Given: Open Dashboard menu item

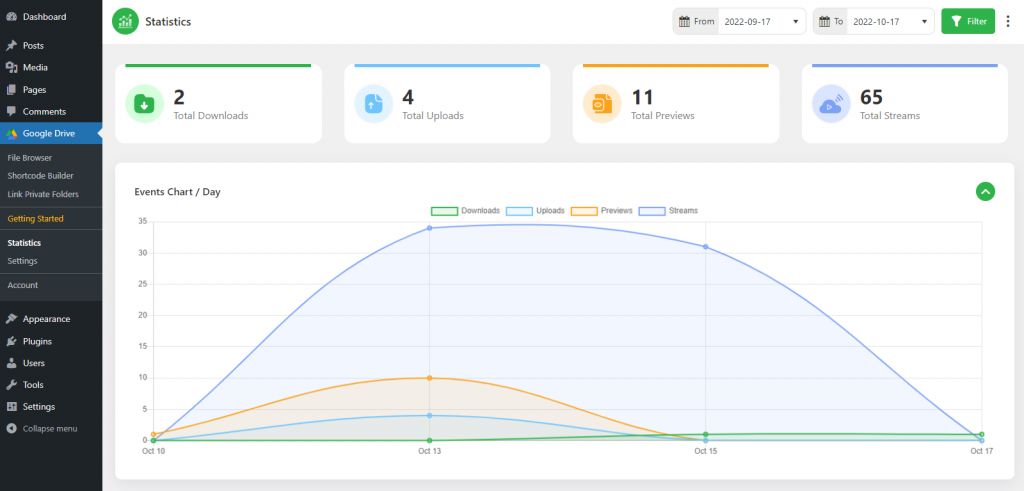Looking at the screenshot, I should (51, 17).
